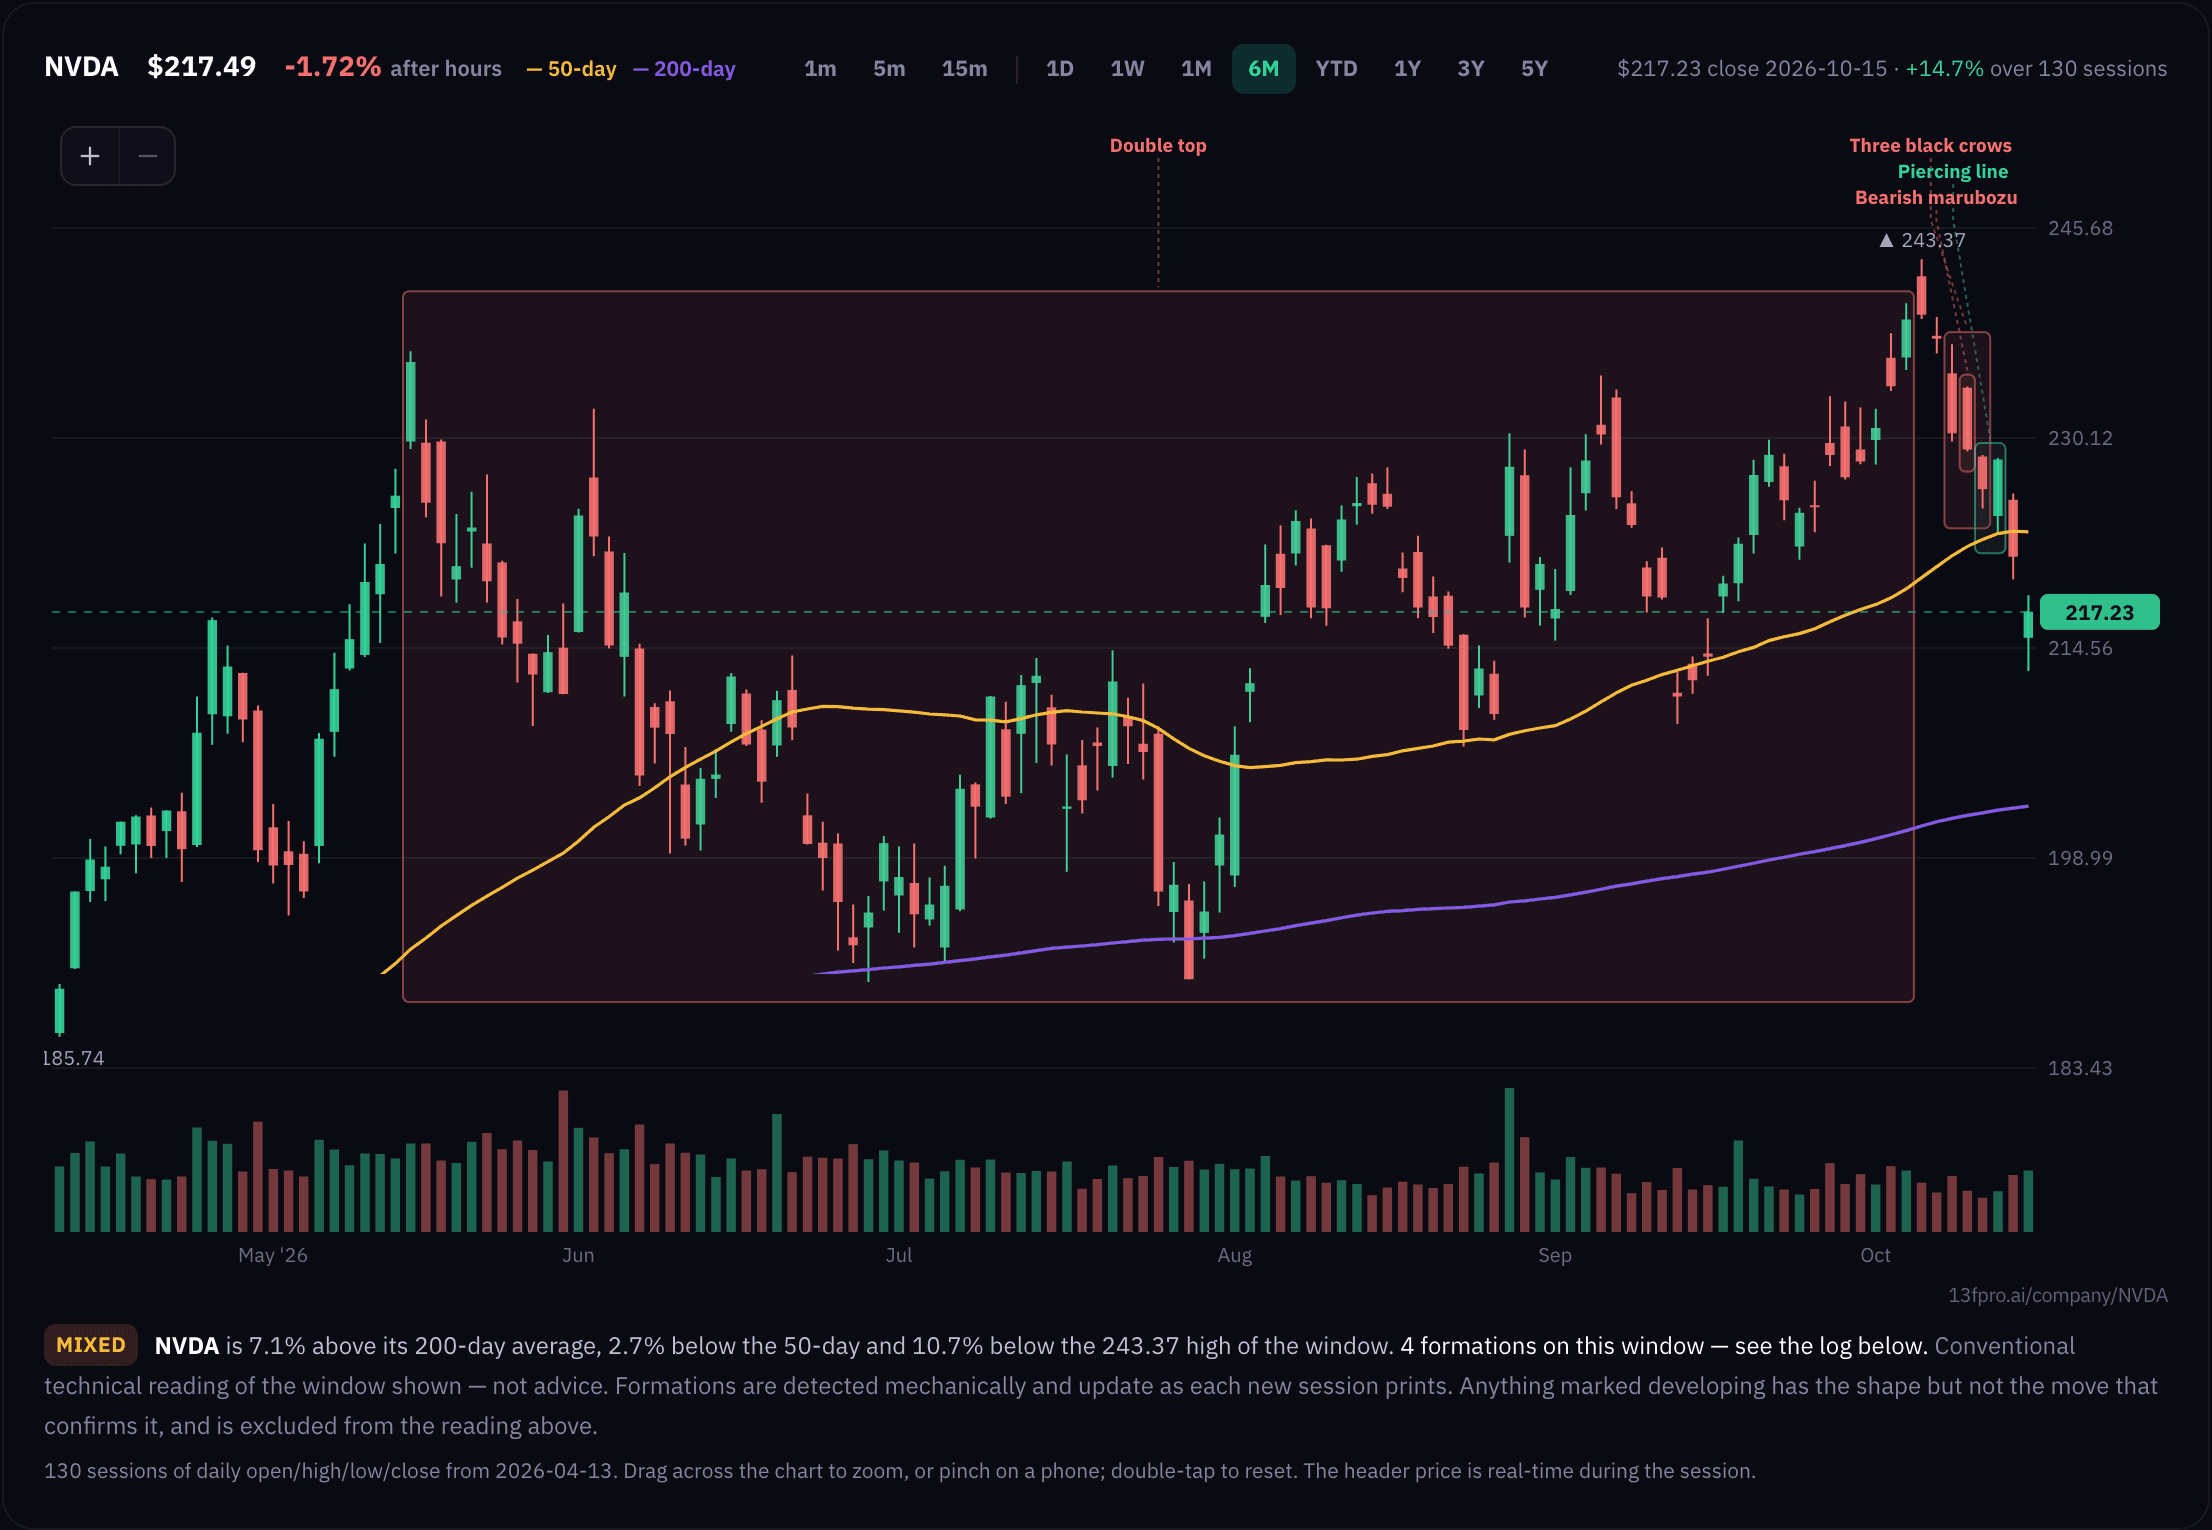Screen dimensions: 2212x1530
Task: Switch to the YTD range
Action: 1336,69
